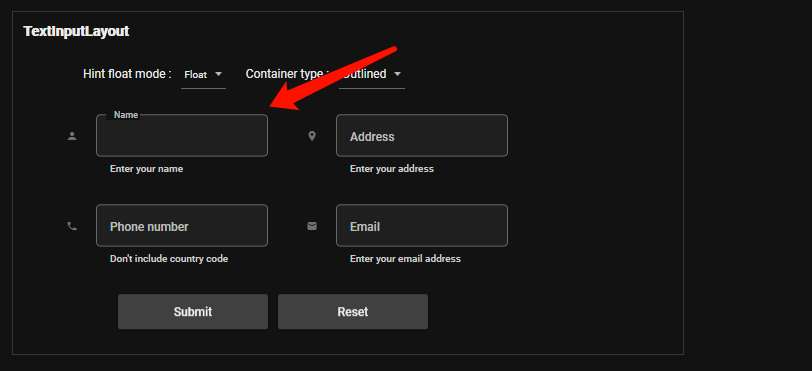Click the envelope icon beside Email field
The image size is (812, 371).
tap(312, 226)
